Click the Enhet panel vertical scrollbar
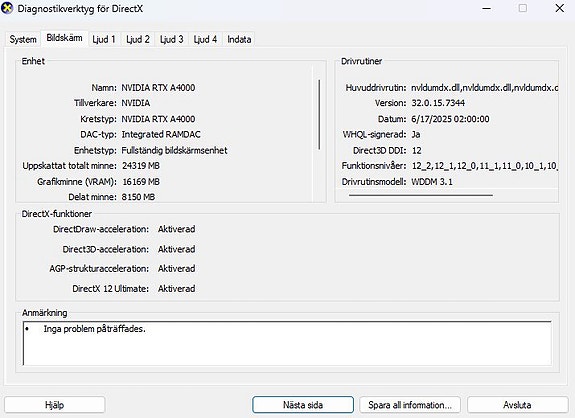 click(x=319, y=114)
